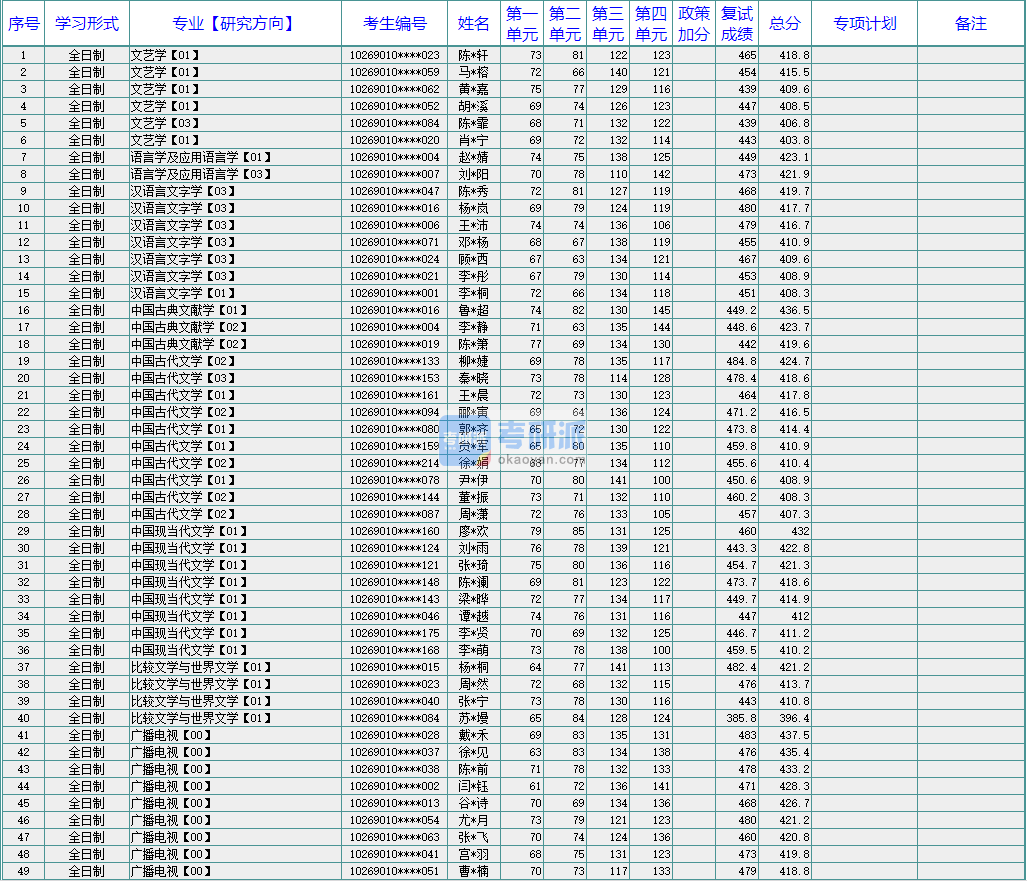Screen dimensions: 1027x881
Task: Click the 学习形式 column header
Action: [86, 23]
